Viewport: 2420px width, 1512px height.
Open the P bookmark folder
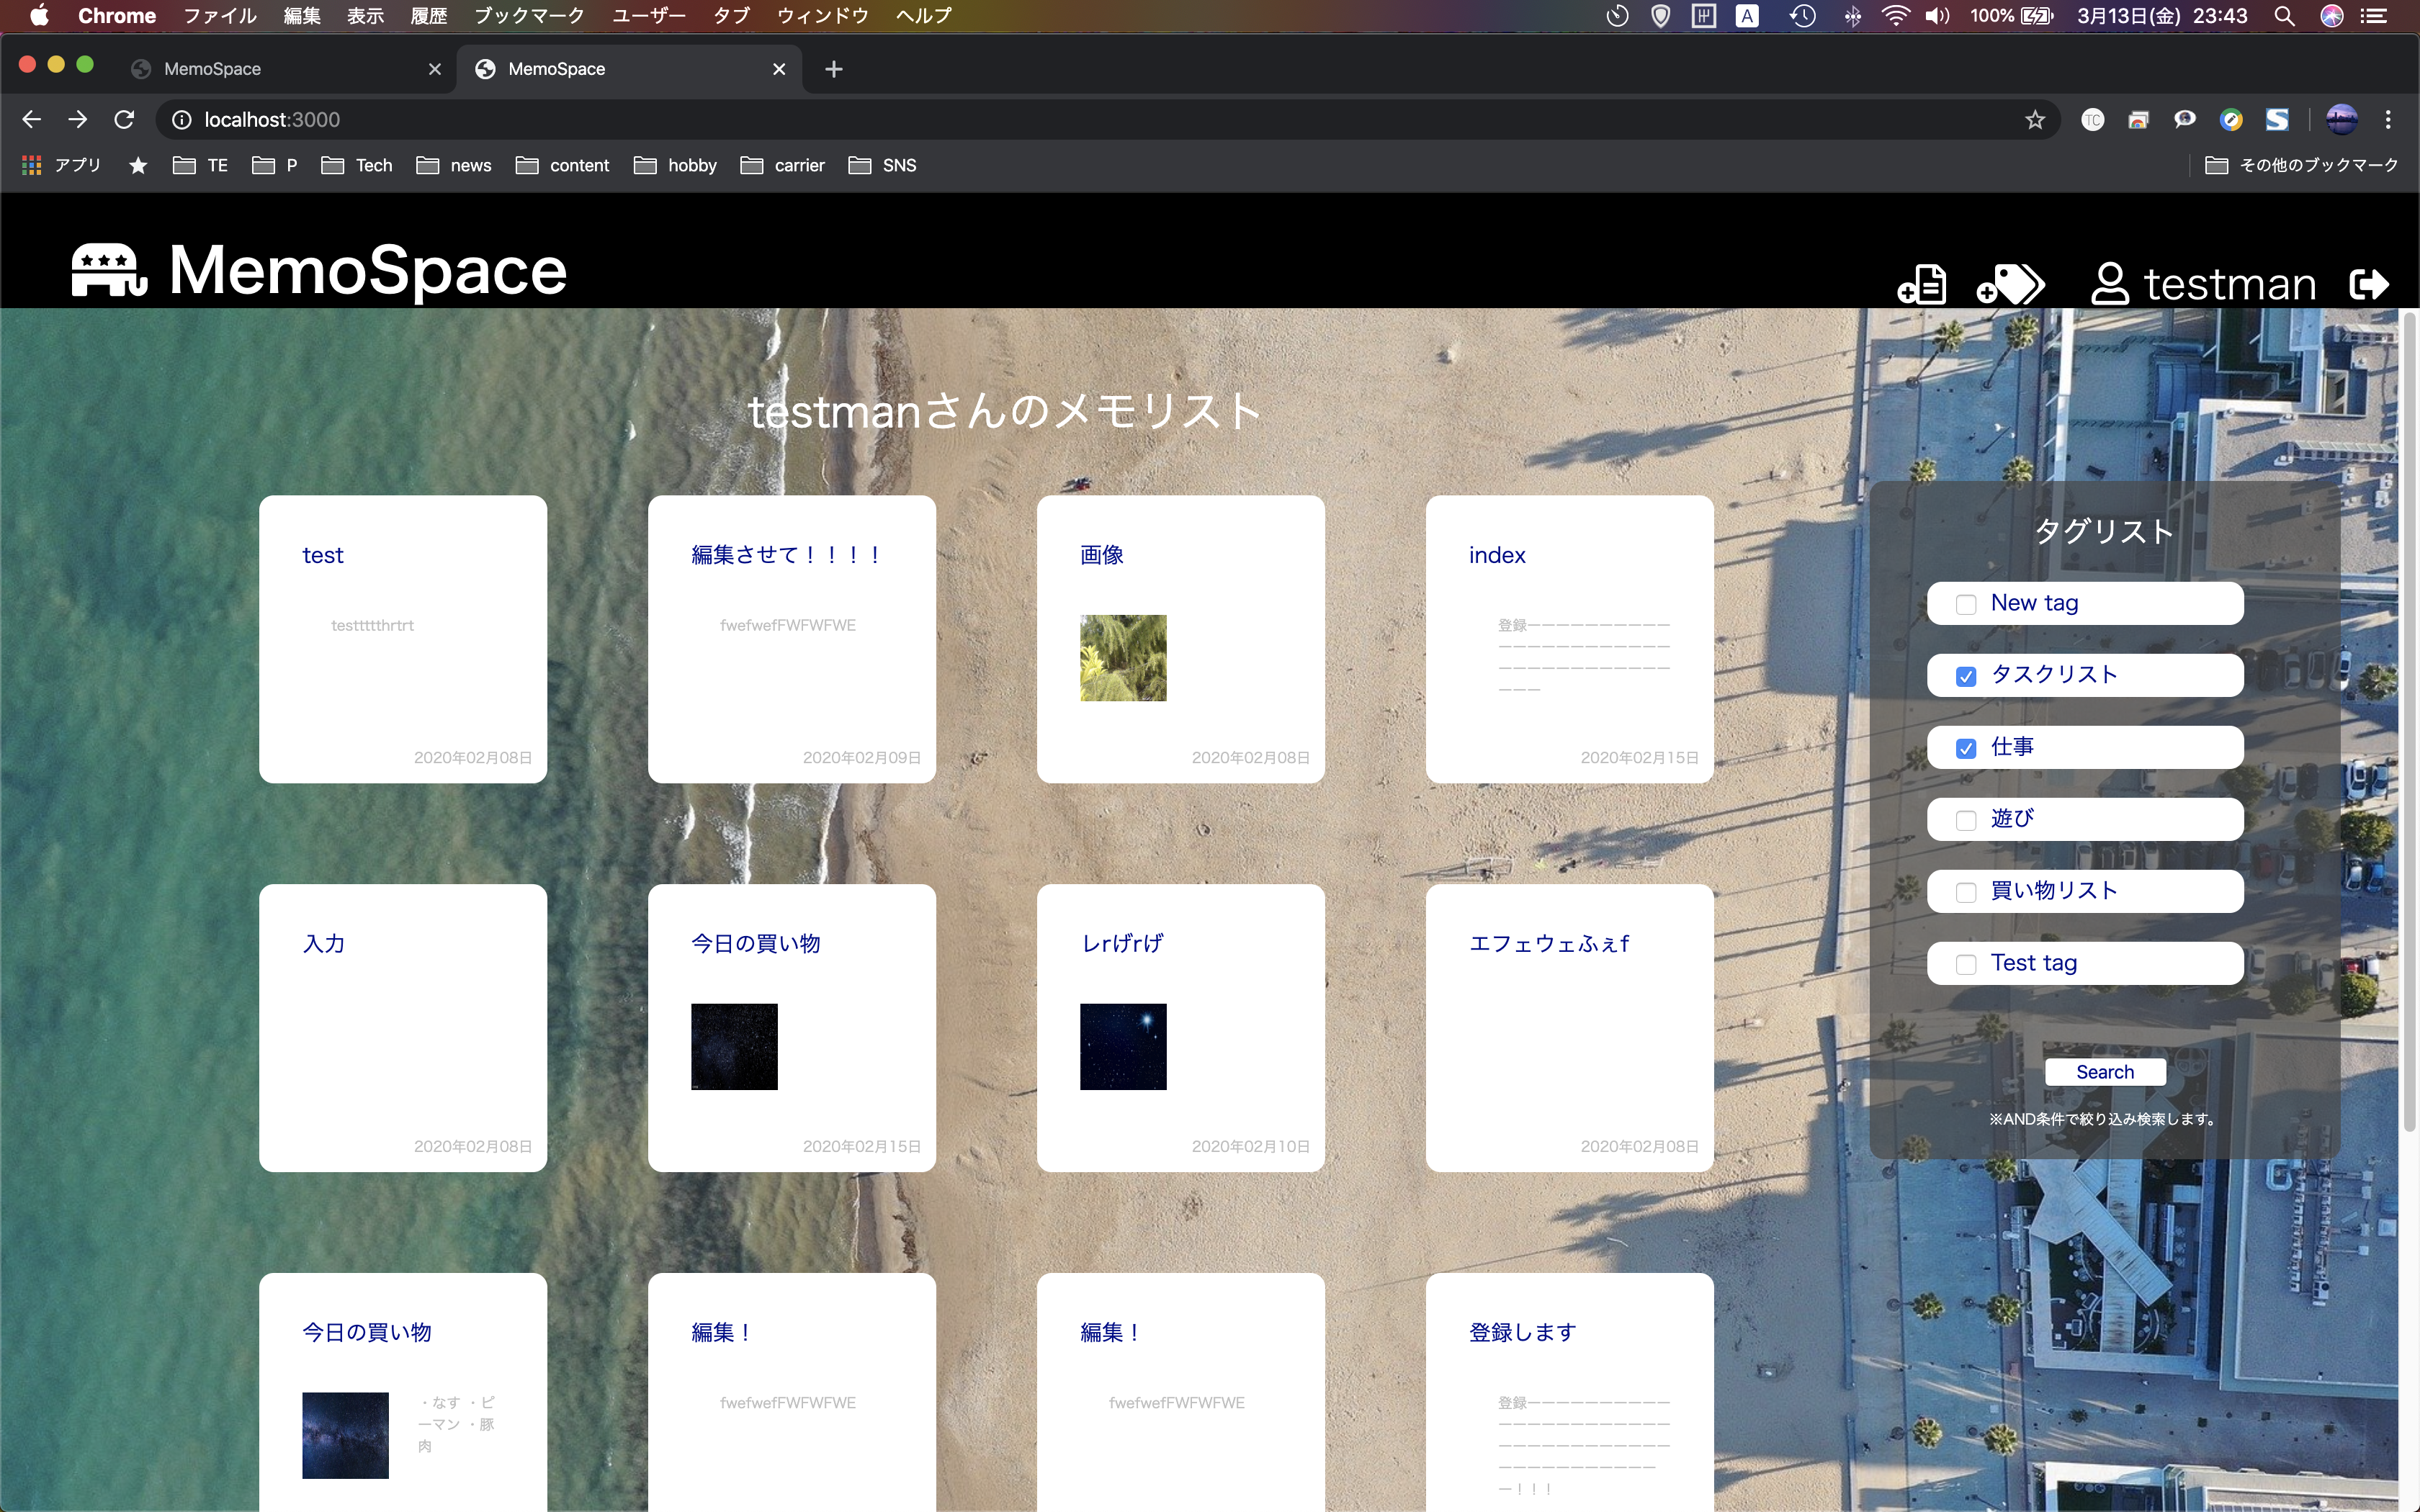tap(275, 165)
